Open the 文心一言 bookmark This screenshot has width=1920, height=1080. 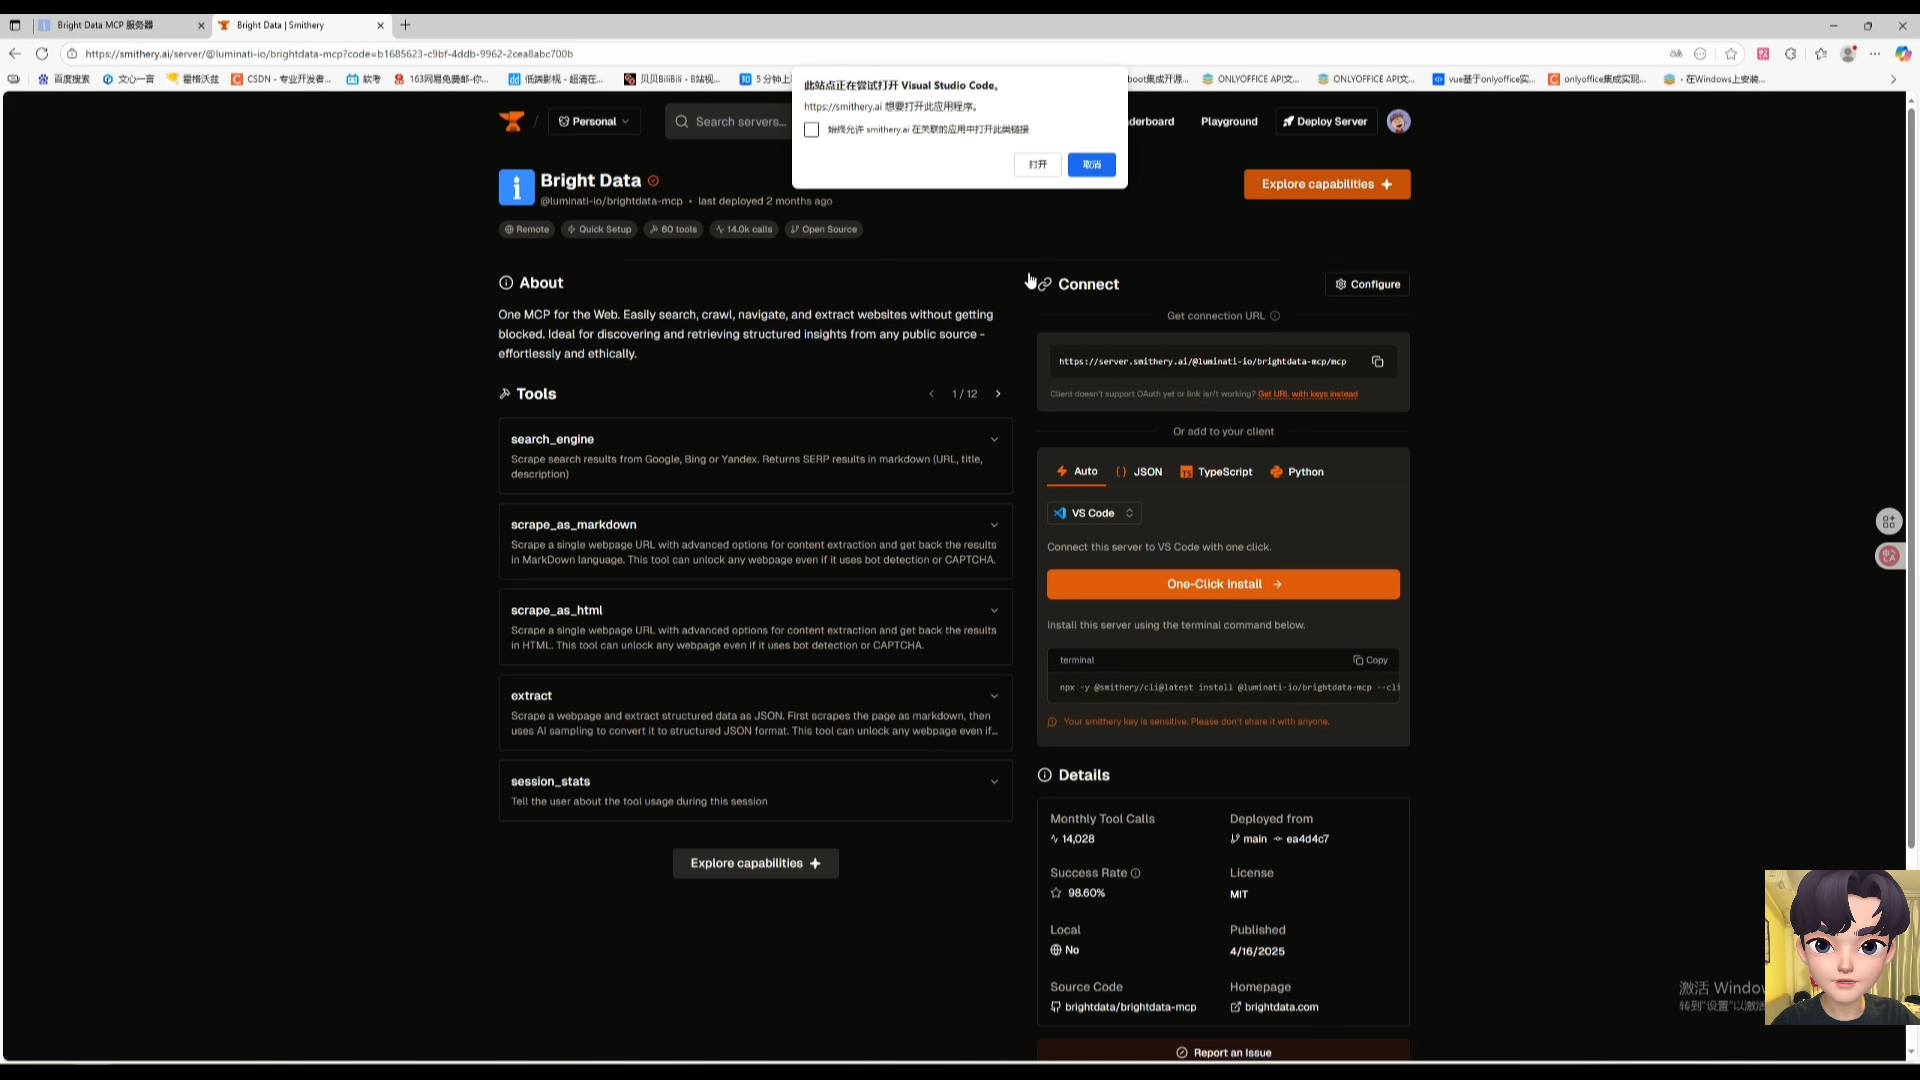click(x=128, y=79)
